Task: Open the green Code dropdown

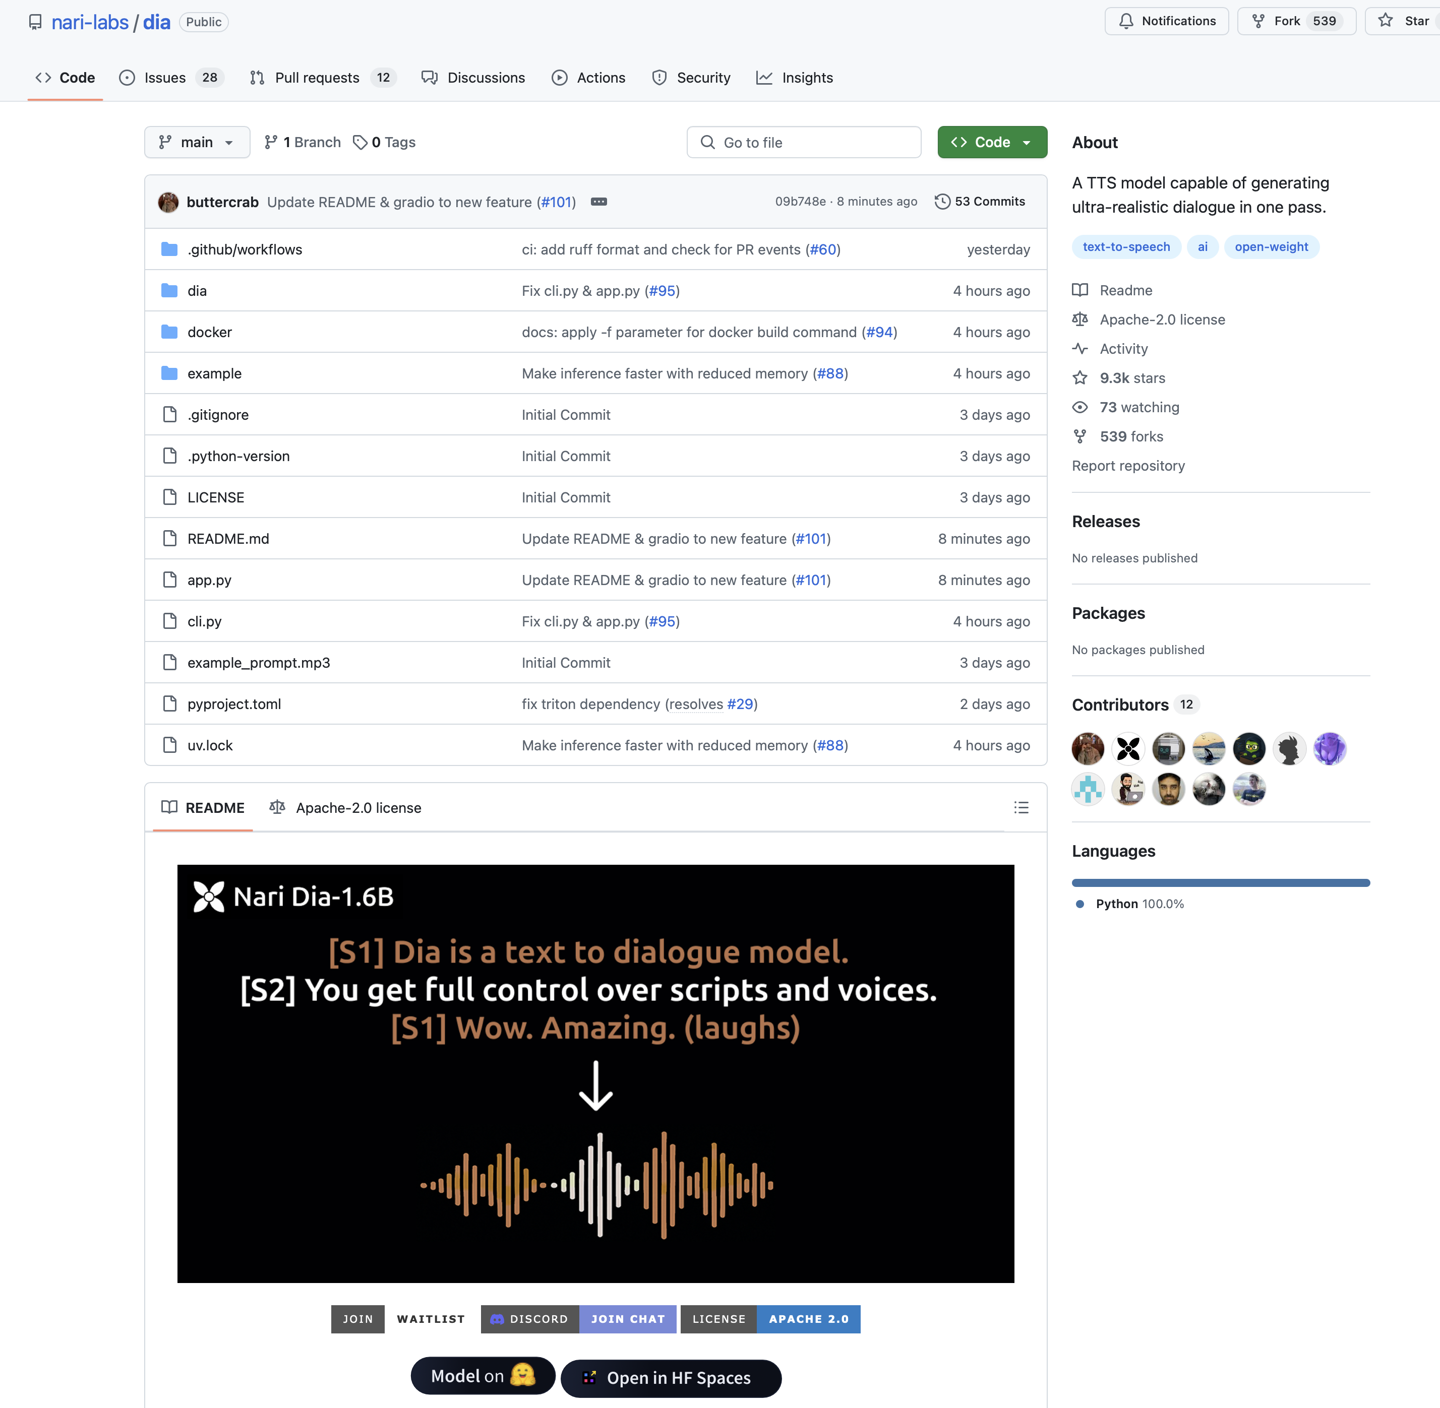Action: tap(991, 142)
